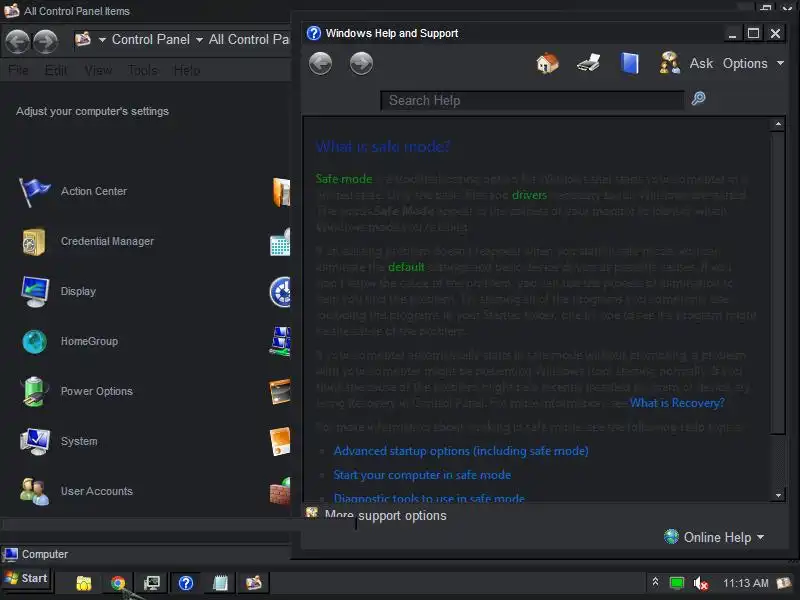The width and height of the screenshot is (800, 600).
Task: Open the What is Recovery? link
Action: pos(677,403)
